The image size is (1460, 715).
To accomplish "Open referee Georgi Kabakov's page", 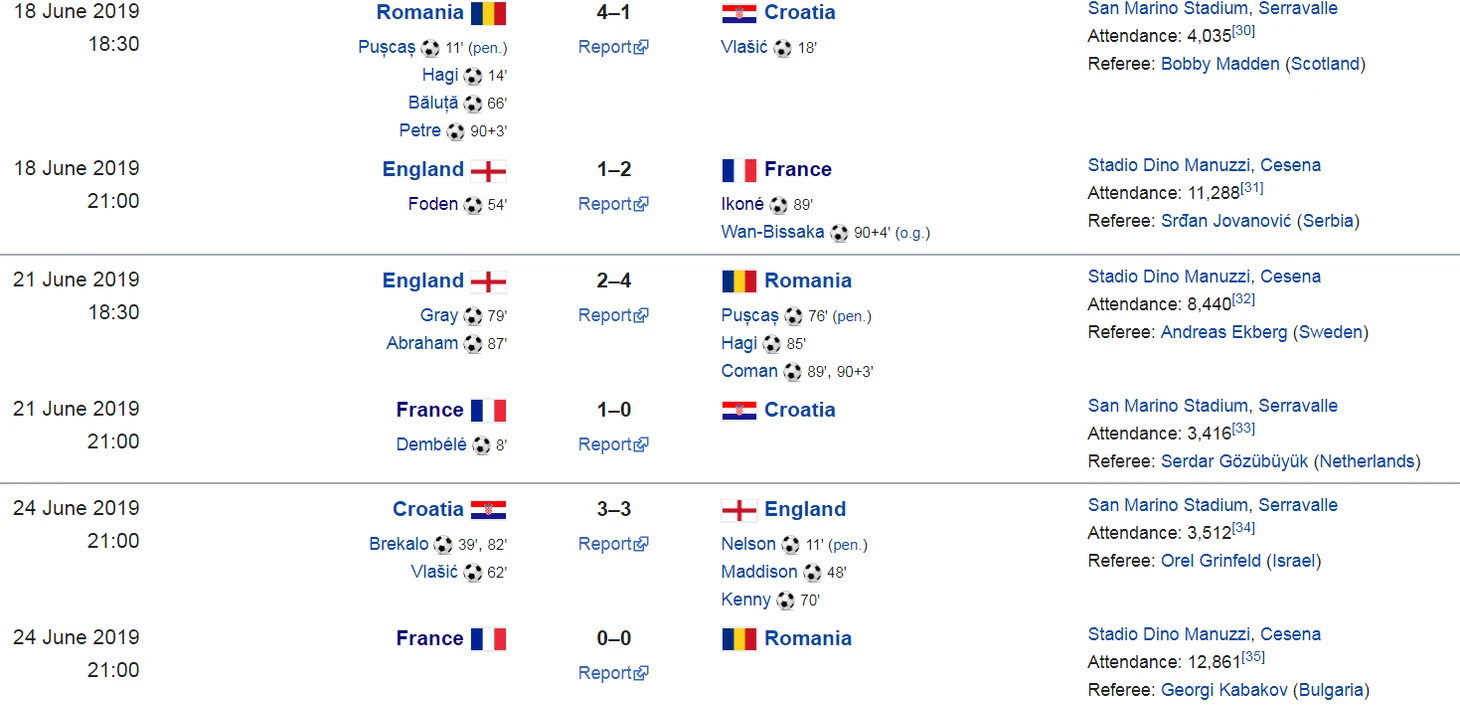I will coord(1224,690).
